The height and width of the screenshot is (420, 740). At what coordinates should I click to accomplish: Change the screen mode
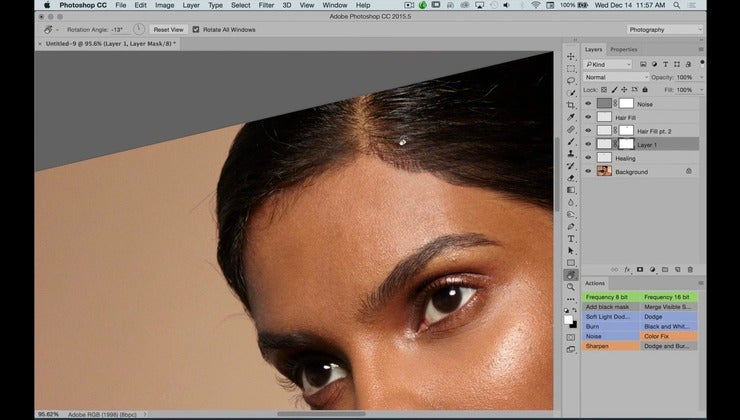click(x=571, y=350)
